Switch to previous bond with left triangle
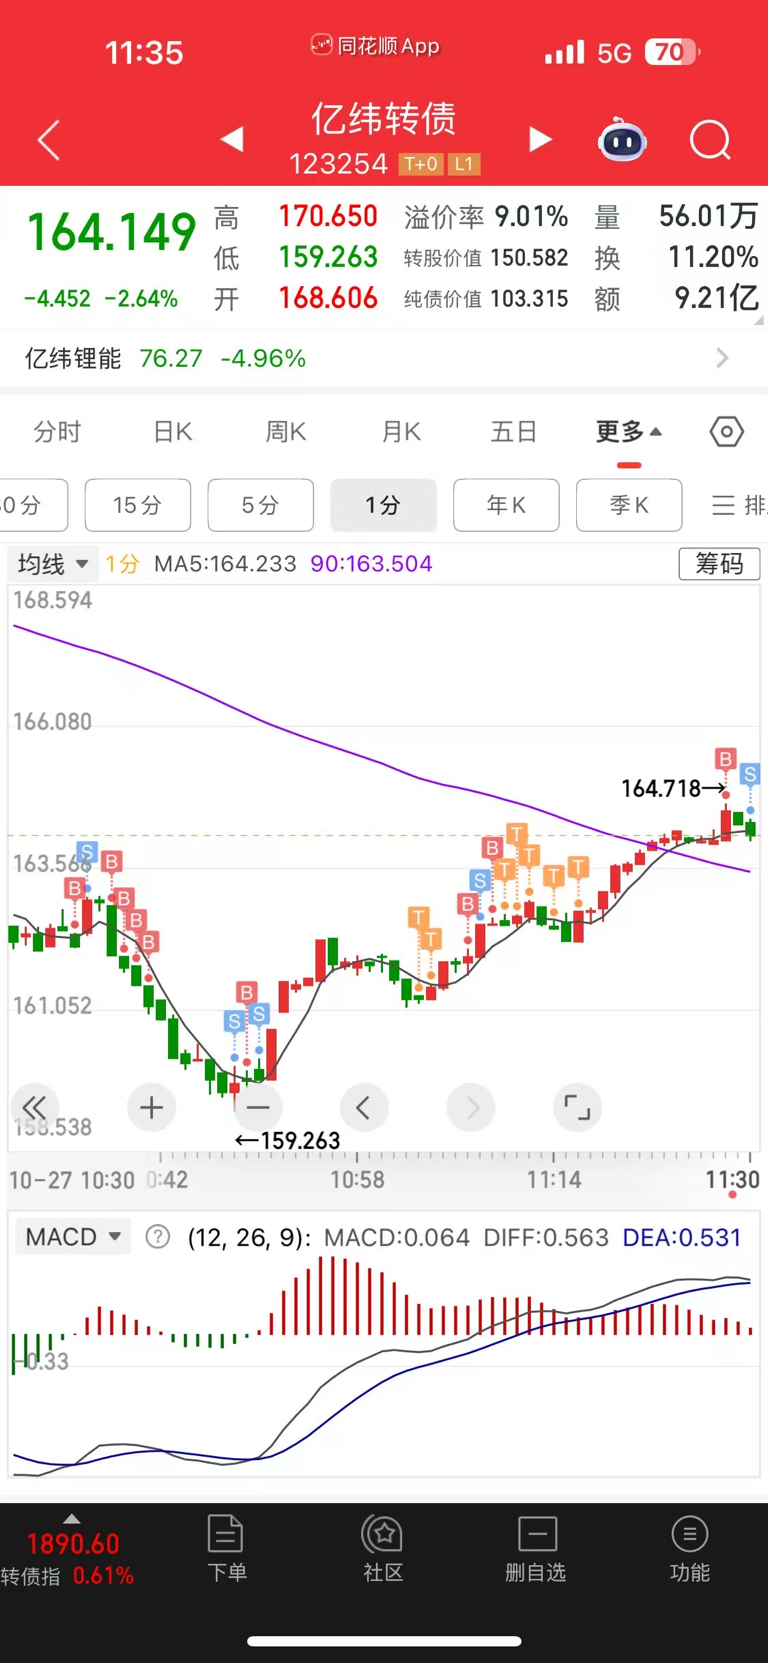 click(x=232, y=139)
